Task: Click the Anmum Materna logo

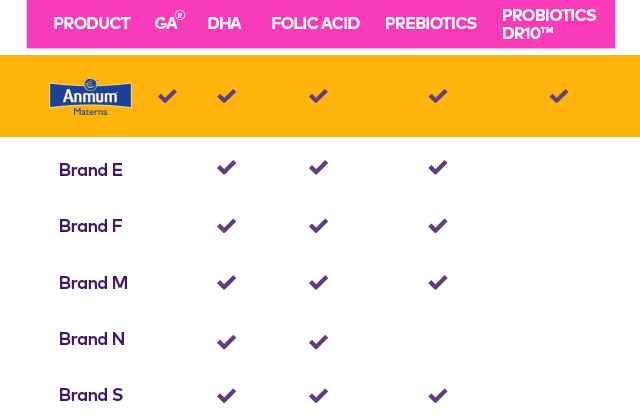Action: click(x=90, y=98)
